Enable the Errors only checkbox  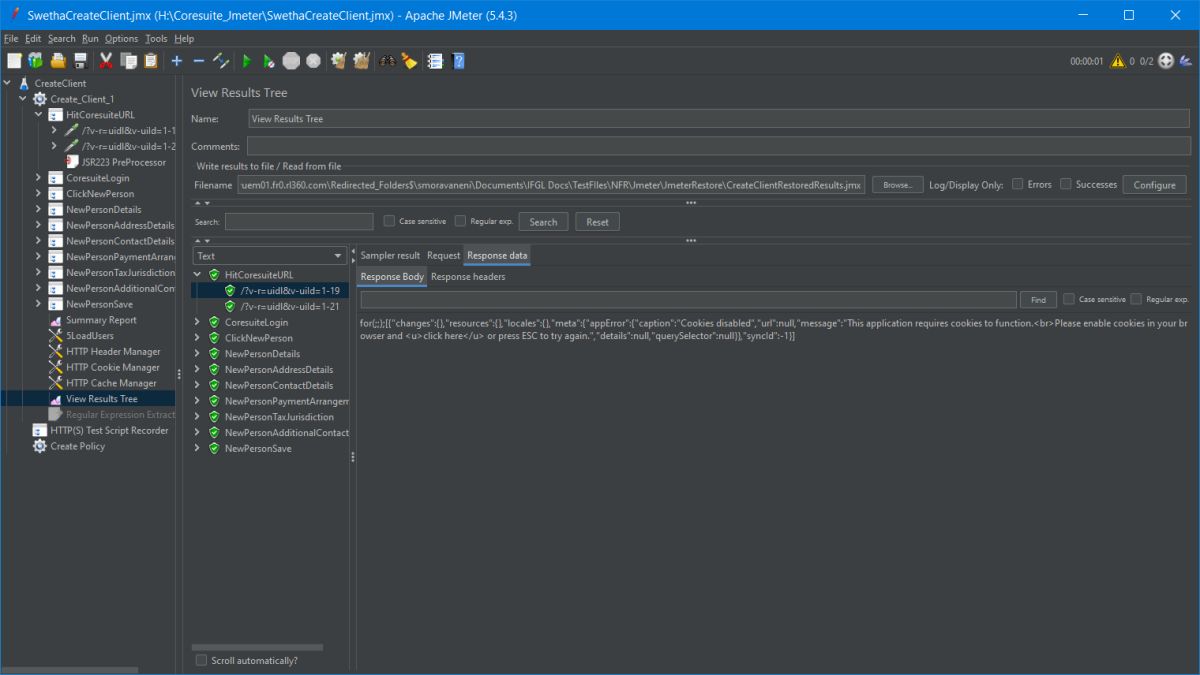click(1017, 184)
